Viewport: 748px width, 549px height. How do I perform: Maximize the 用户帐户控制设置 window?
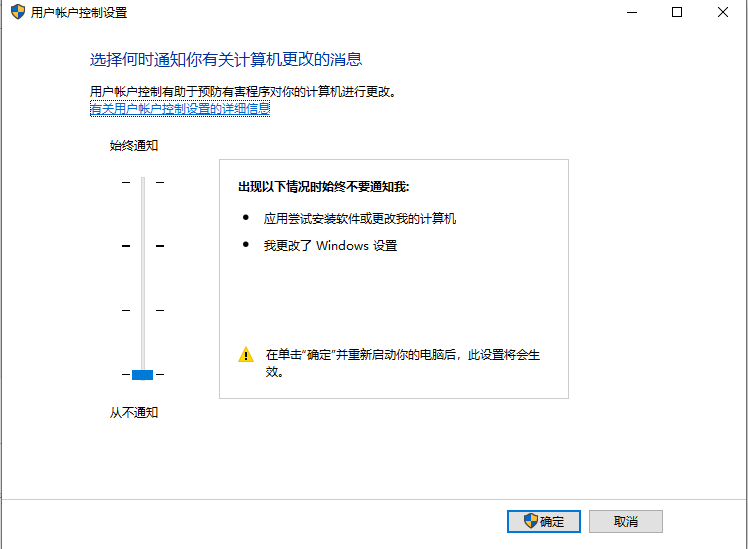point(676,12)
